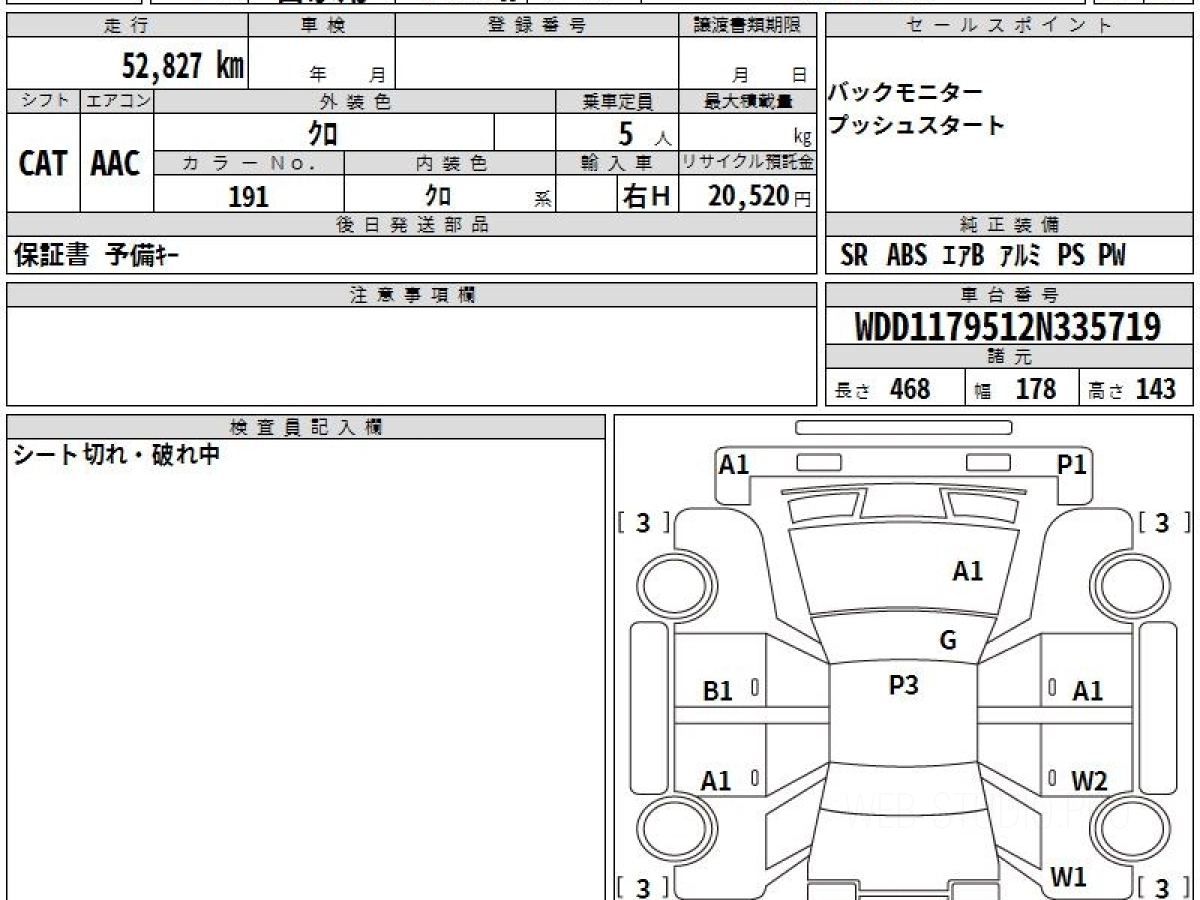Click the エアコン header
The height and width of the screenshot is (900, 1200).
click(x=117, y=101)
